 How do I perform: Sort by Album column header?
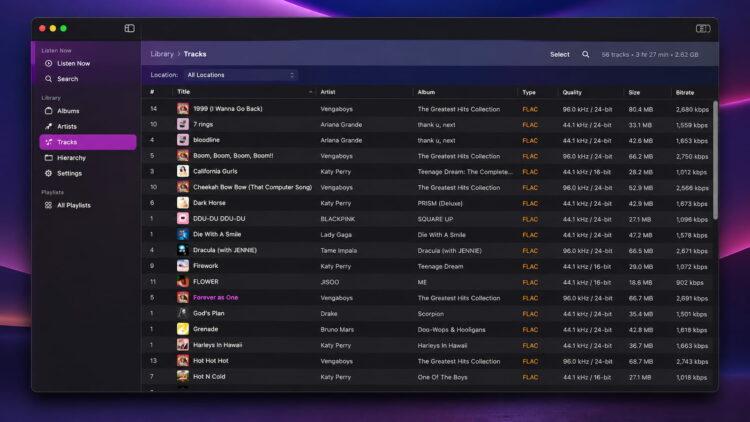pyautogui.click(x=426, y=92)
